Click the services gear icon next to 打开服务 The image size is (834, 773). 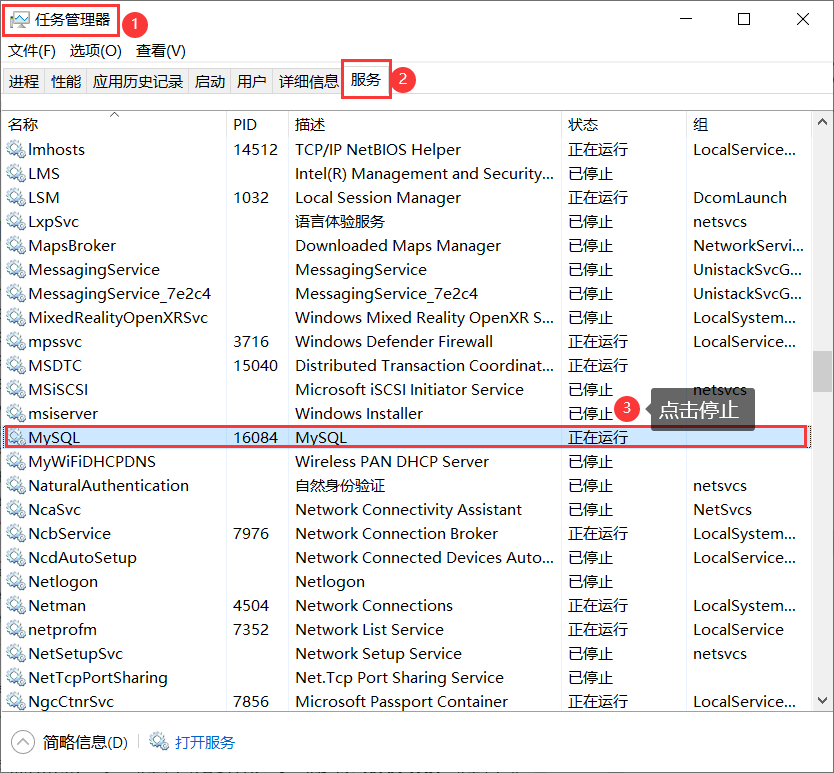[159, 742]
